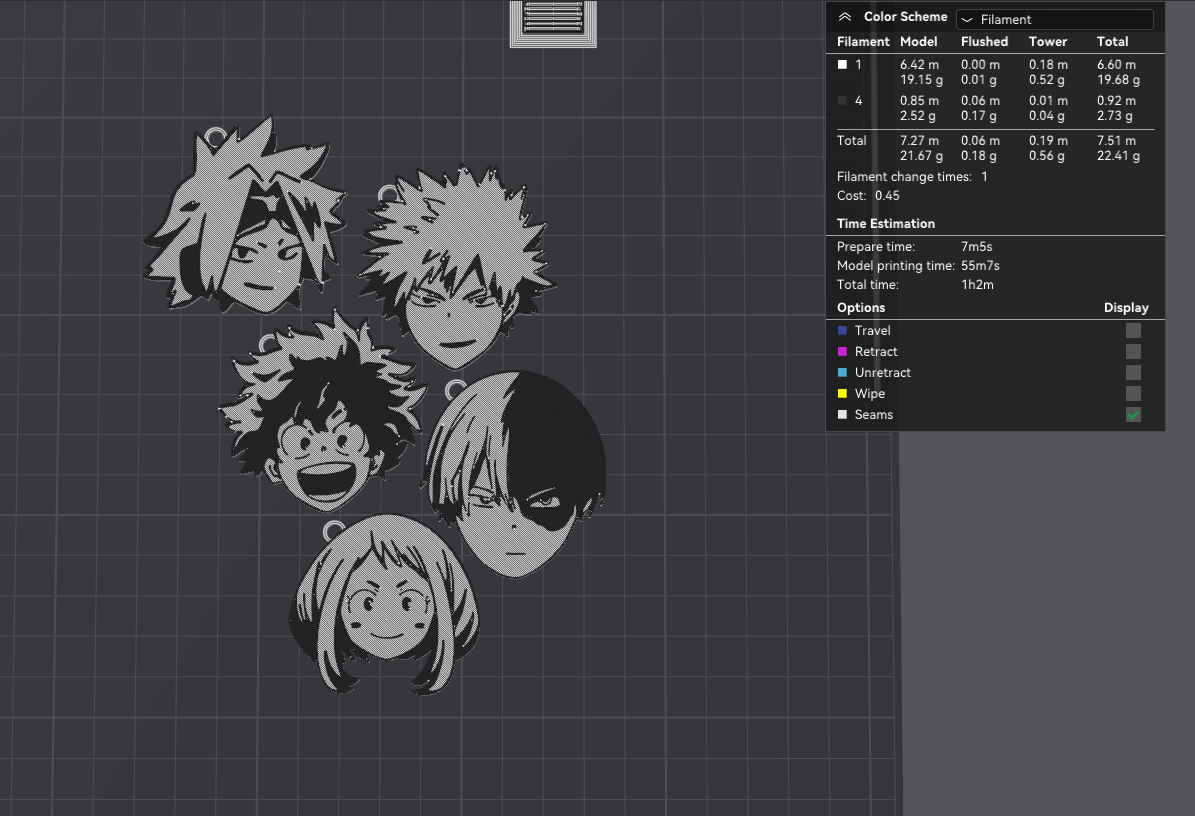Click the 'Travel' option label
This screenshot has height=816, width=1195.
873,331
